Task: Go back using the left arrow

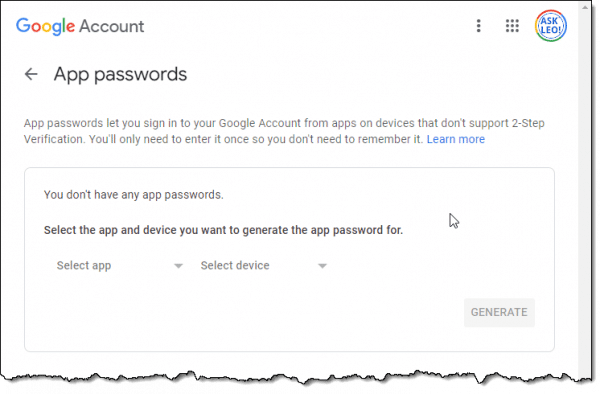Action: [31, 74]
